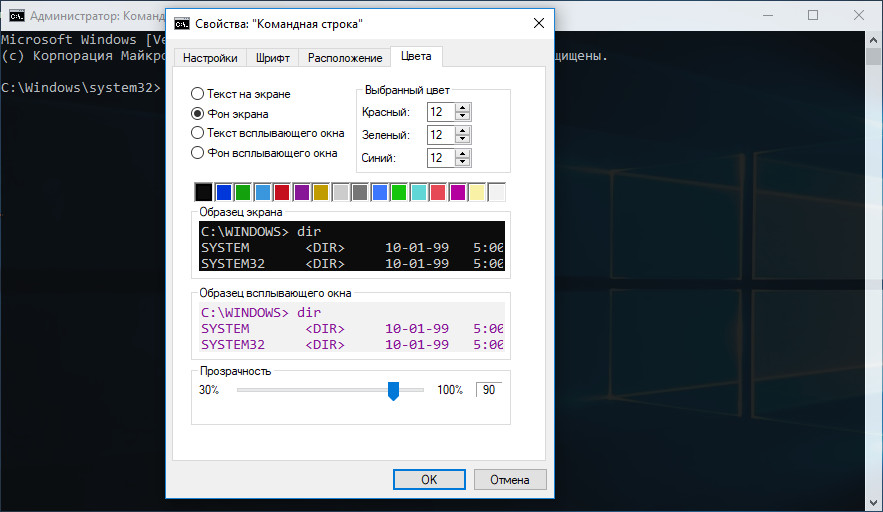Close the Properties dialog with X
883x512 pixels.
pos(539,23)
